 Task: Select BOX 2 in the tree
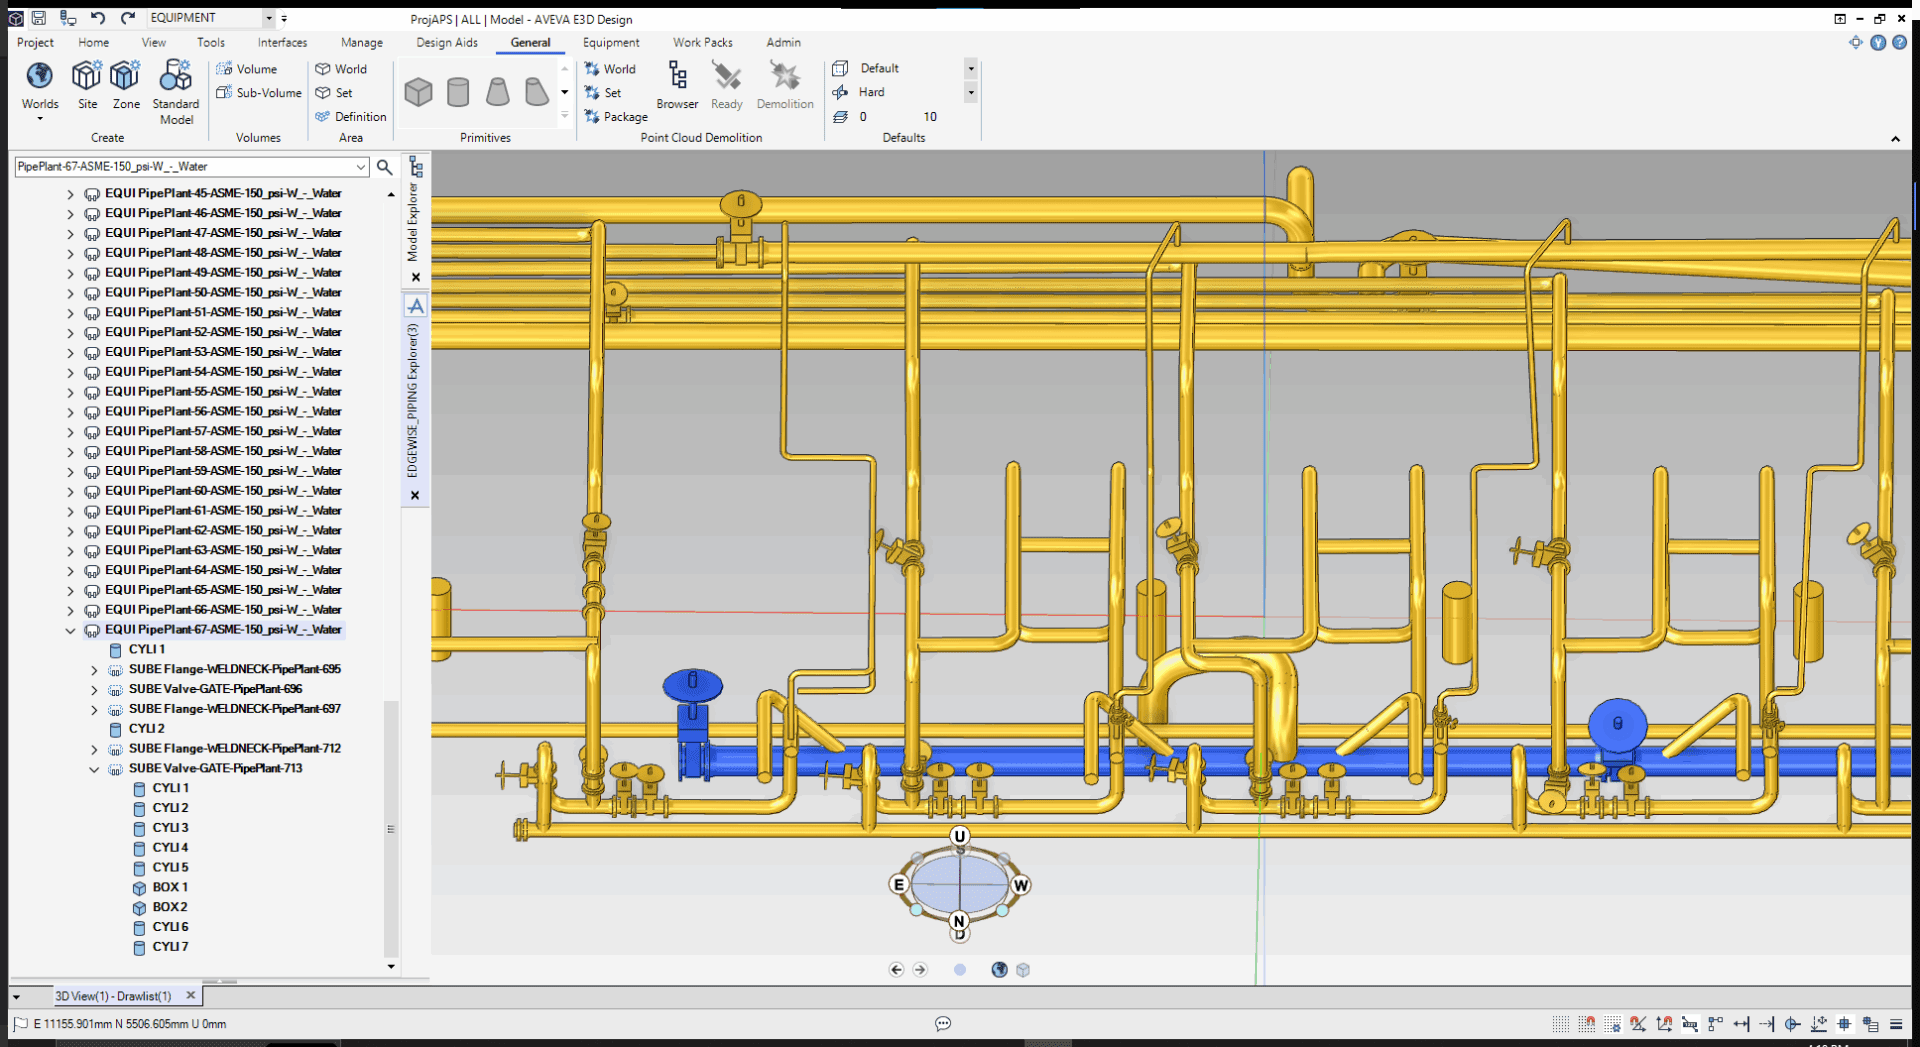tap(160, 908)
